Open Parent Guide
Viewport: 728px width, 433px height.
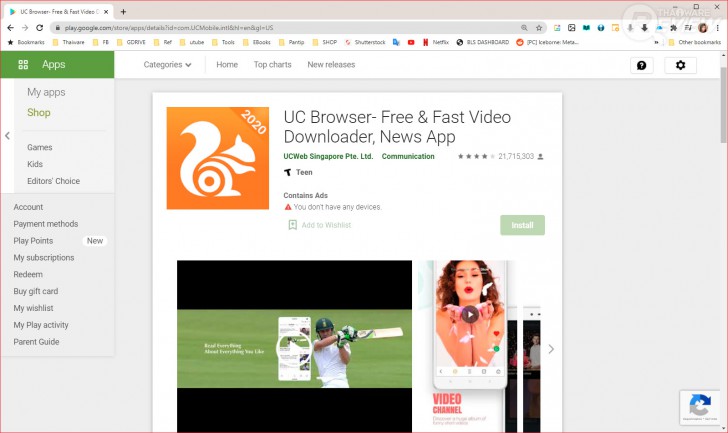pos(36,342)
